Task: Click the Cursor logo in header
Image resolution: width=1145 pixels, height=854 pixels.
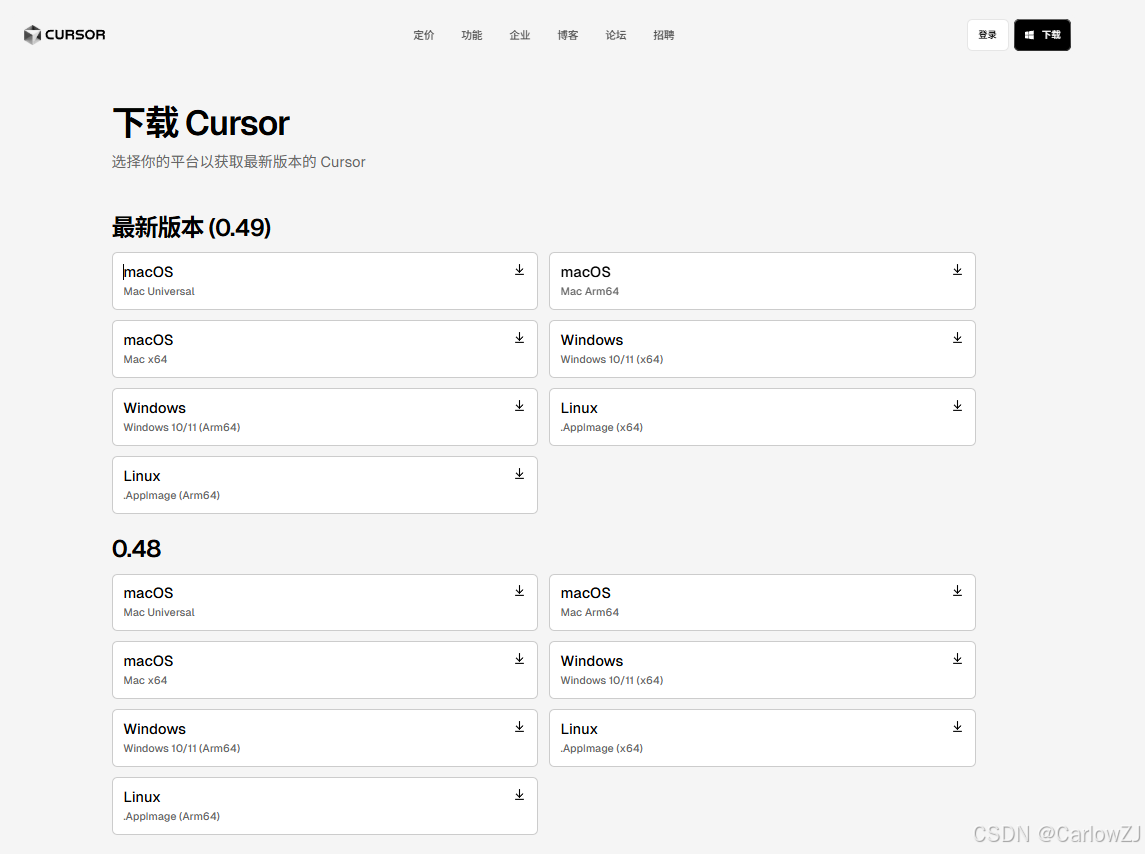Action: (64, 34)
